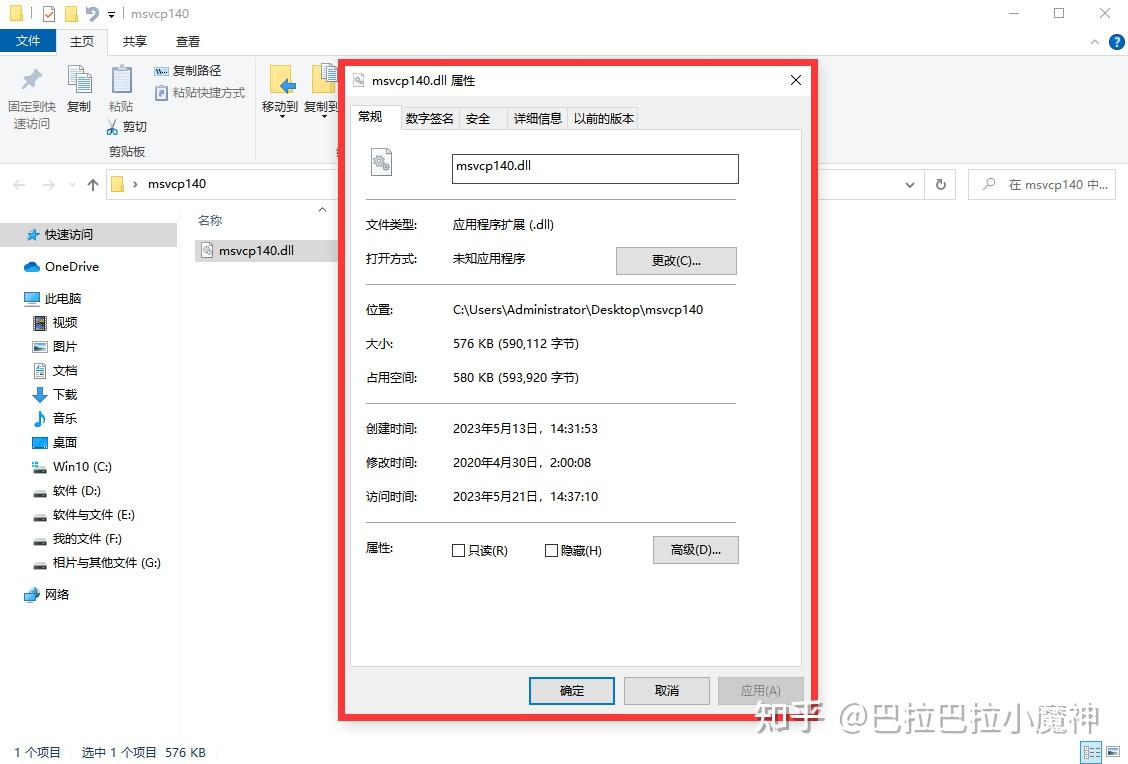The height and width of the screenshot is (764, 1128).
Task: Open the Quick Access Toolbar dropdown
Action: click(x=111, y=14)
